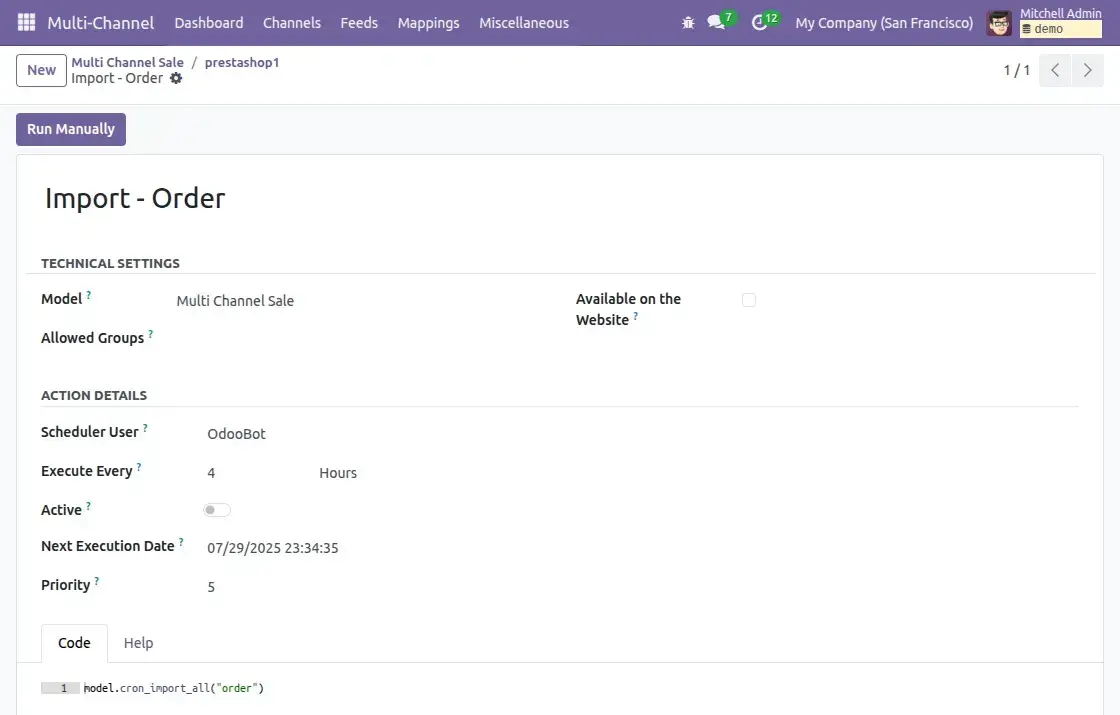The width and height of the screenshot is (1120, 715).
Task: Click help tooltip next to Priority
Action: tap(96, 581)
